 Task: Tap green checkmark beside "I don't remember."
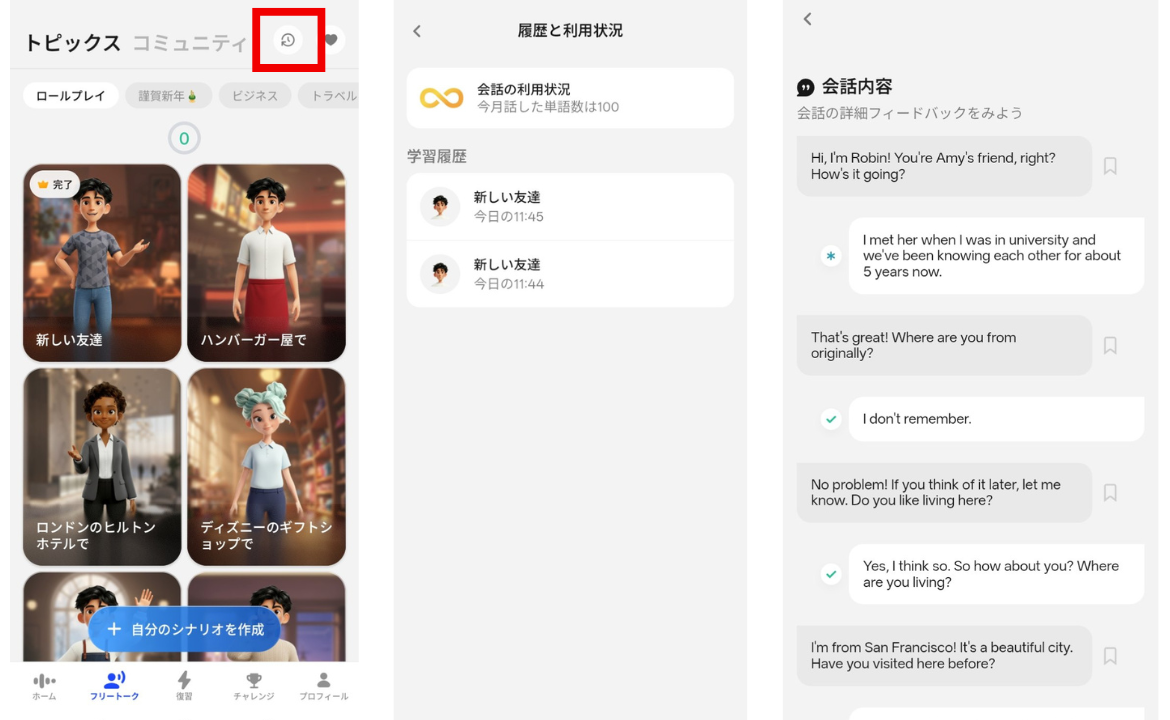[830, 419]
